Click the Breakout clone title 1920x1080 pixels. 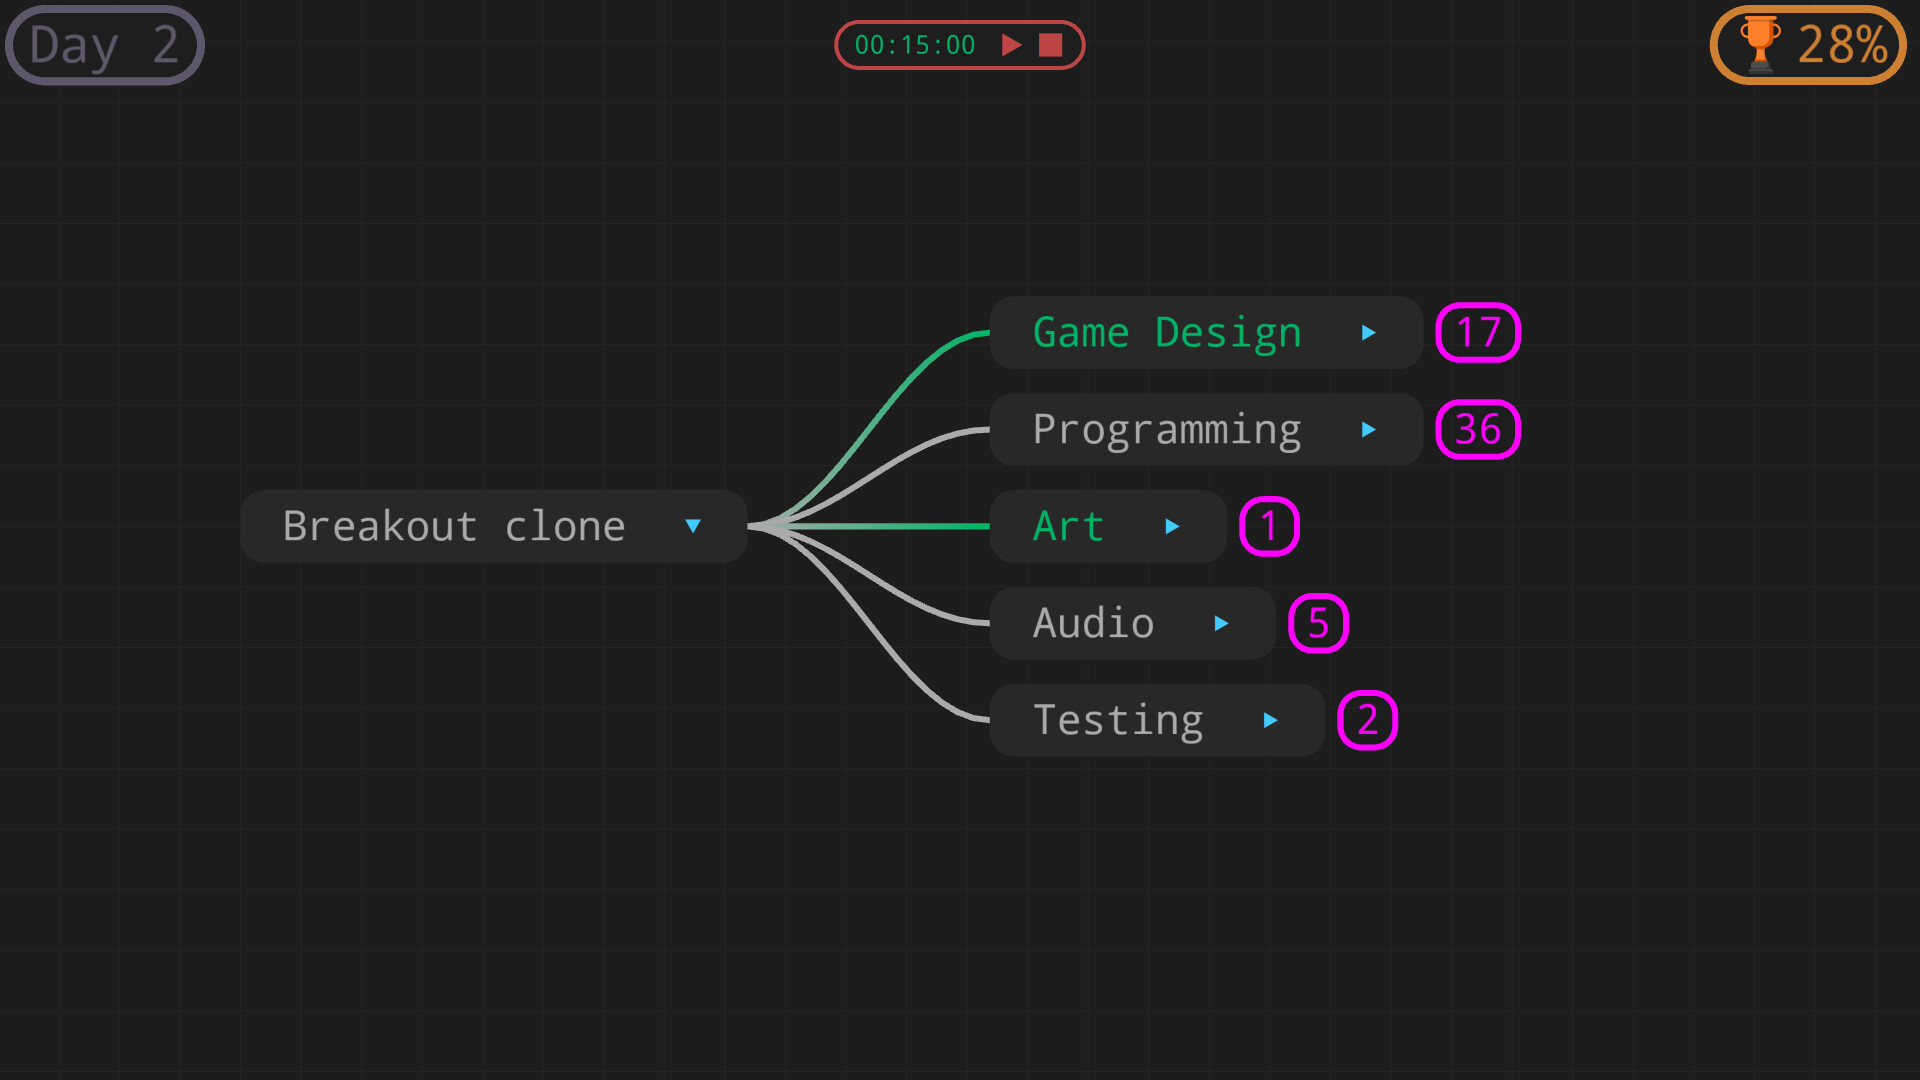coord(453,526)
